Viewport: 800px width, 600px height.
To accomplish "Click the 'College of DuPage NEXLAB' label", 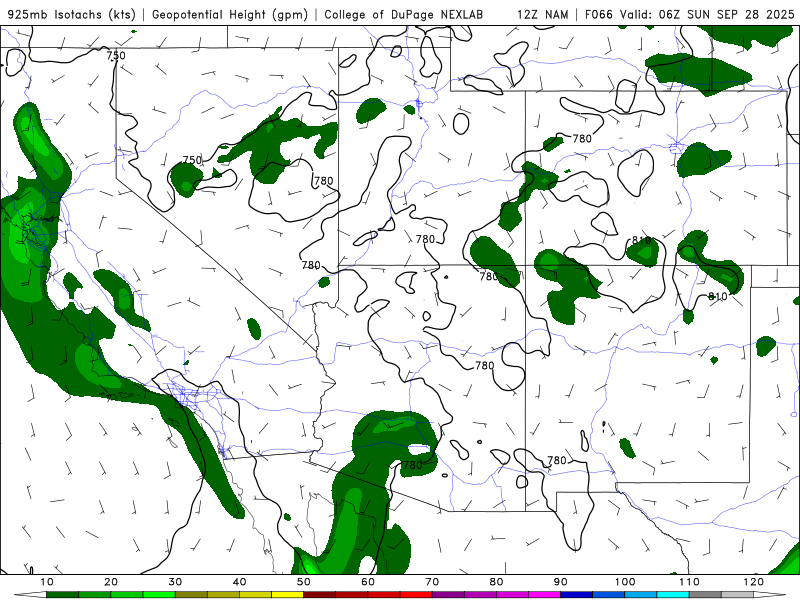I will point(404,14).
